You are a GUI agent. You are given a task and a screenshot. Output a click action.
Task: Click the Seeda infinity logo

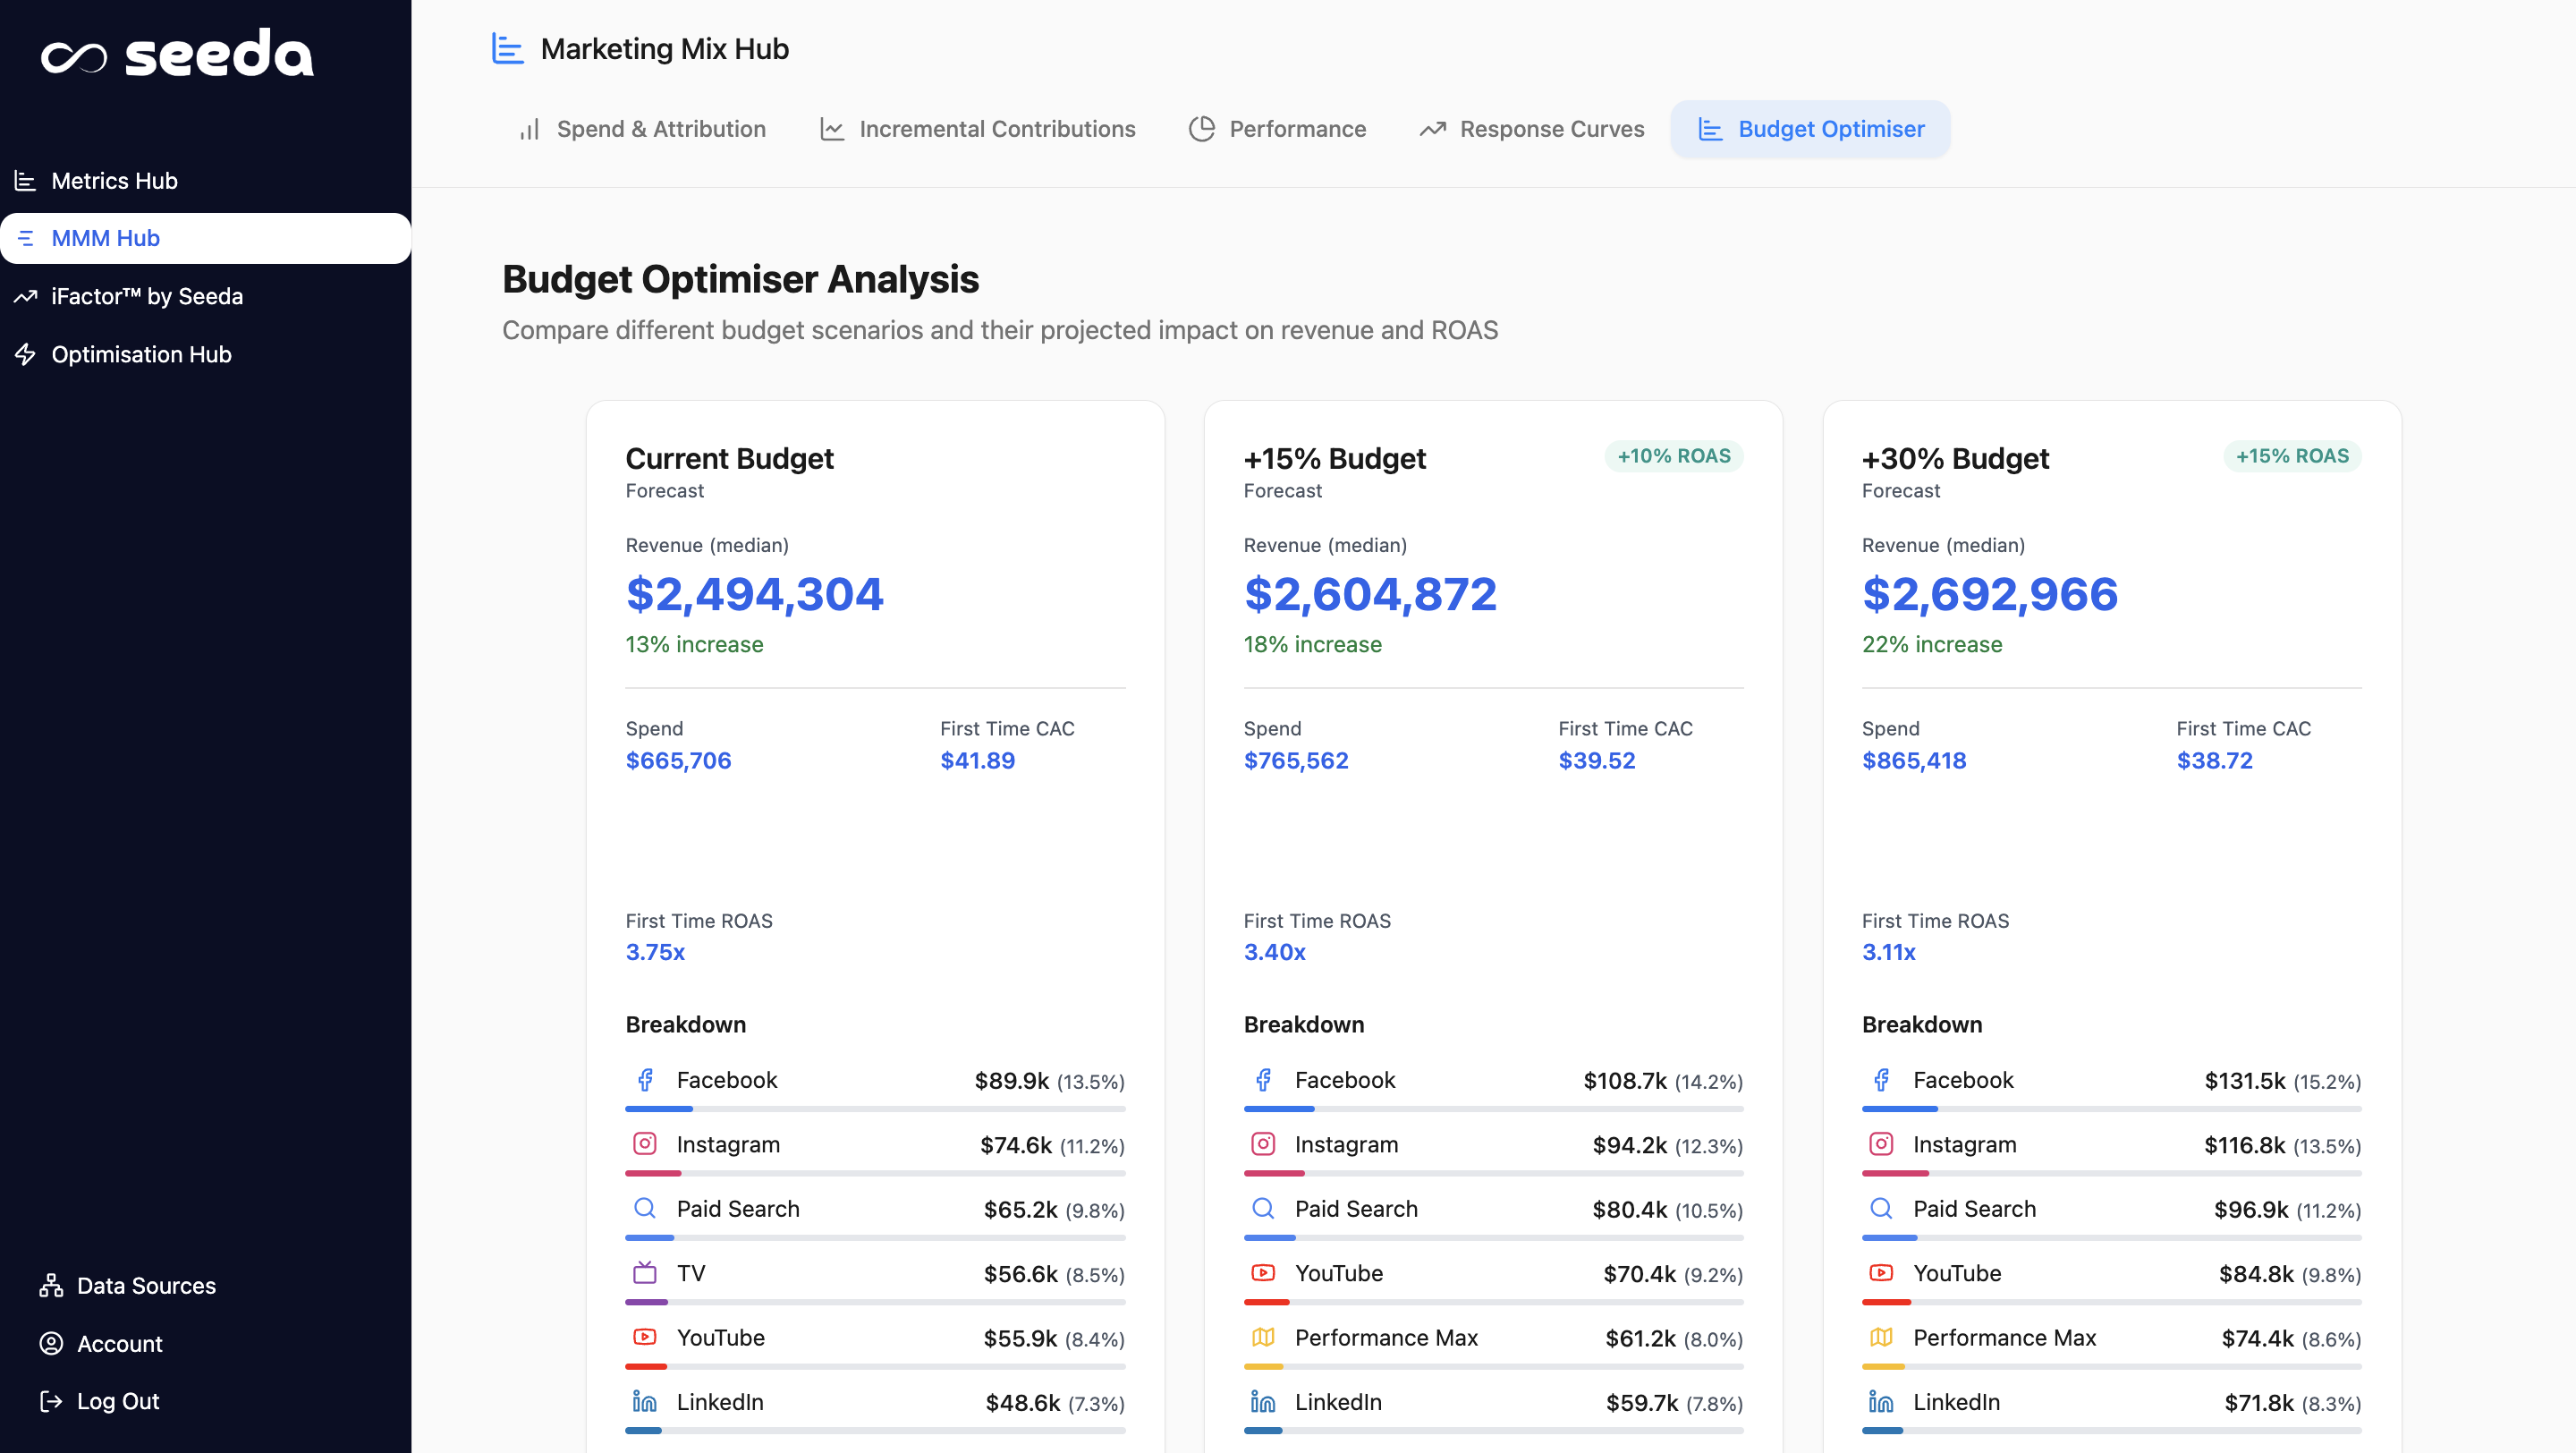74,57
